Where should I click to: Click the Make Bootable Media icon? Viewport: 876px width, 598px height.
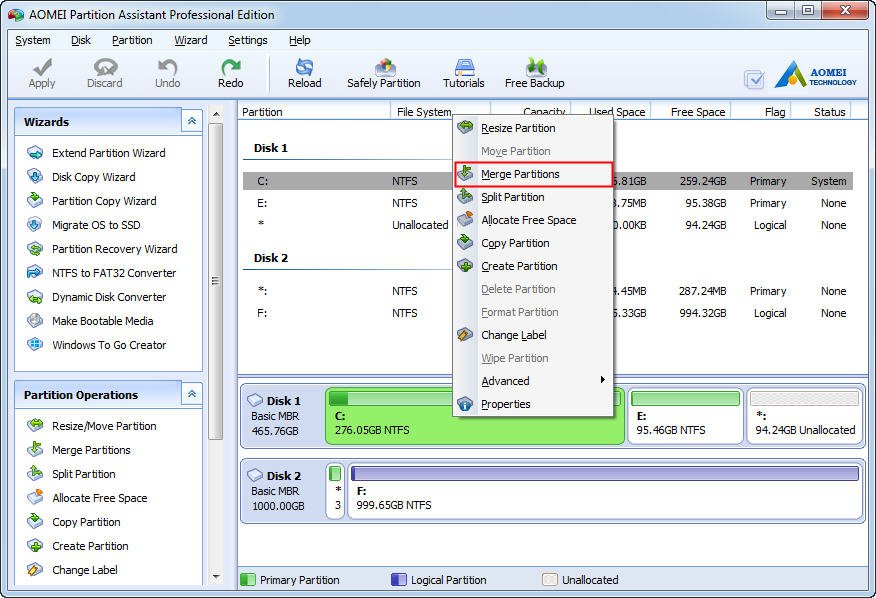35,321
